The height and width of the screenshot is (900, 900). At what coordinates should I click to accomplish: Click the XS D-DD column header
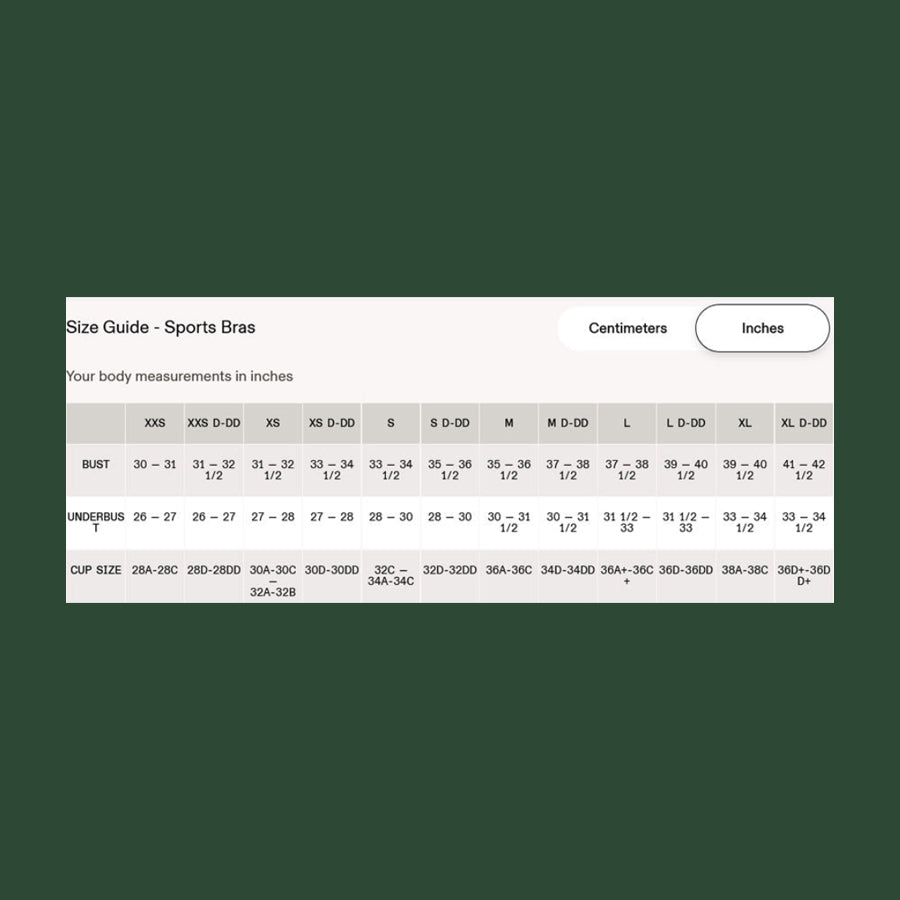332,423
